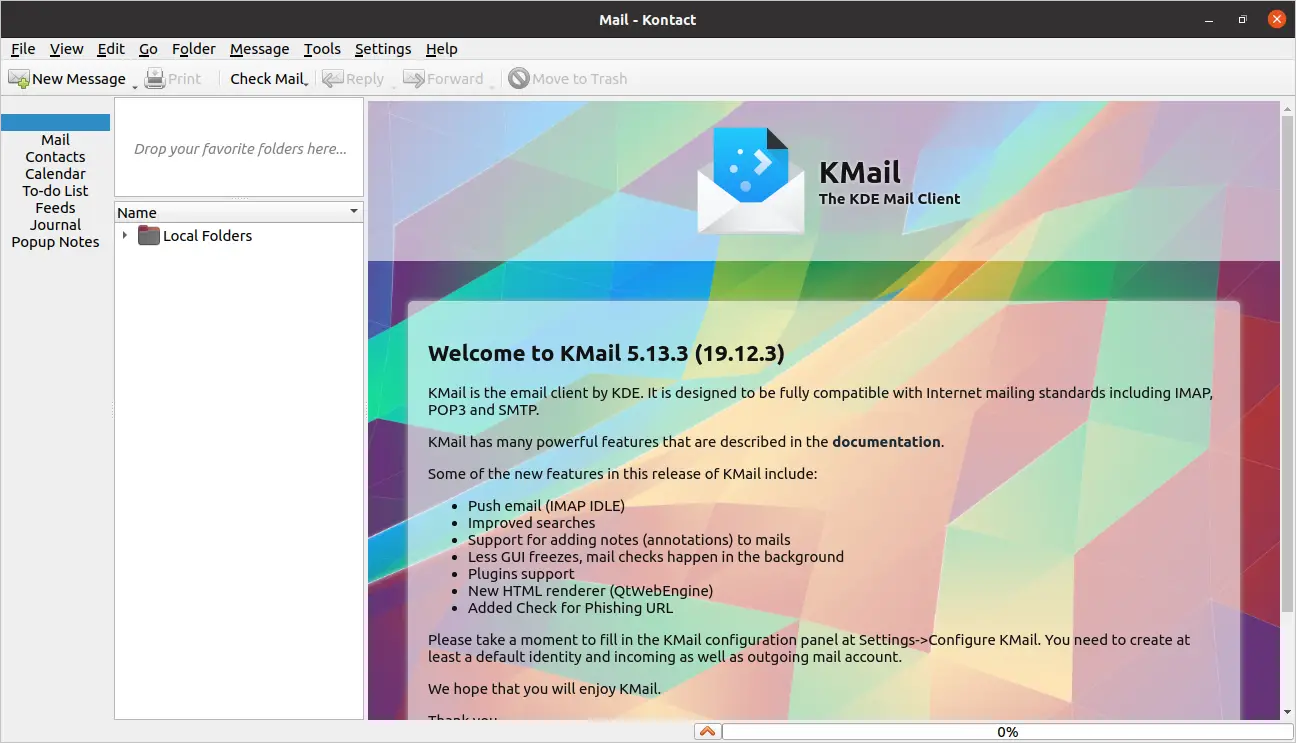Open the Settings menu
1296x743 pixels.
383,48
